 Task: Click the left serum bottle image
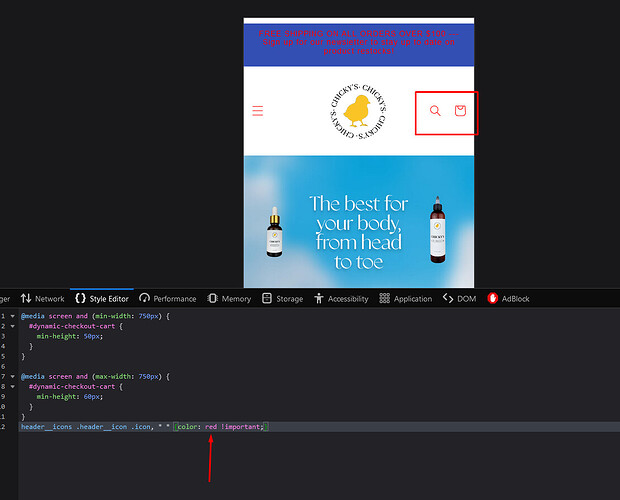274,232
